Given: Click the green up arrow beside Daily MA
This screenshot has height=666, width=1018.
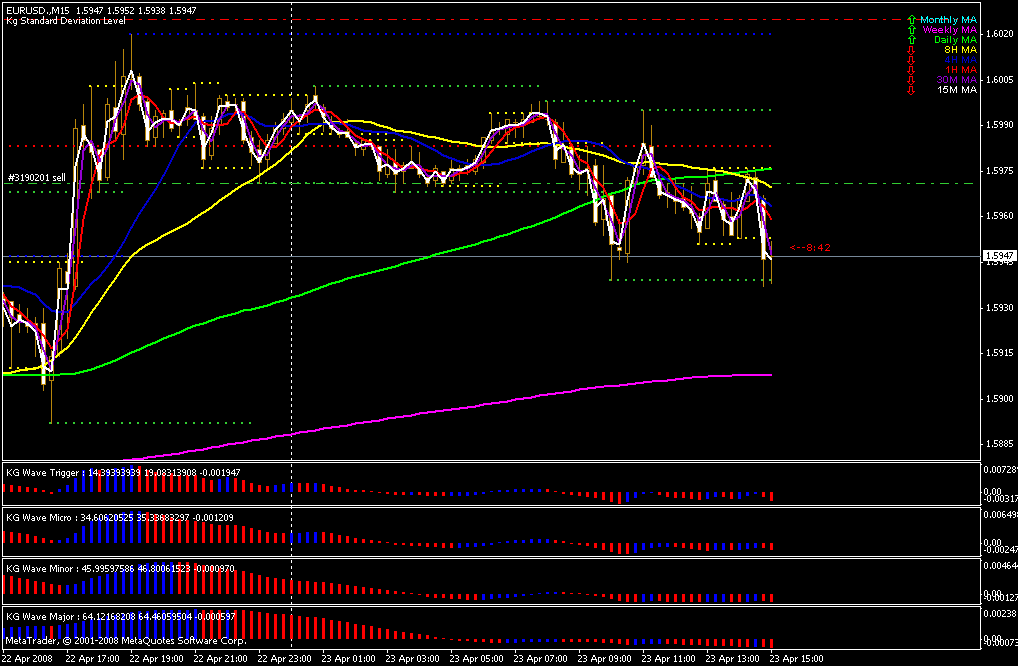Looking at the screenshot, I should [912, 40].
